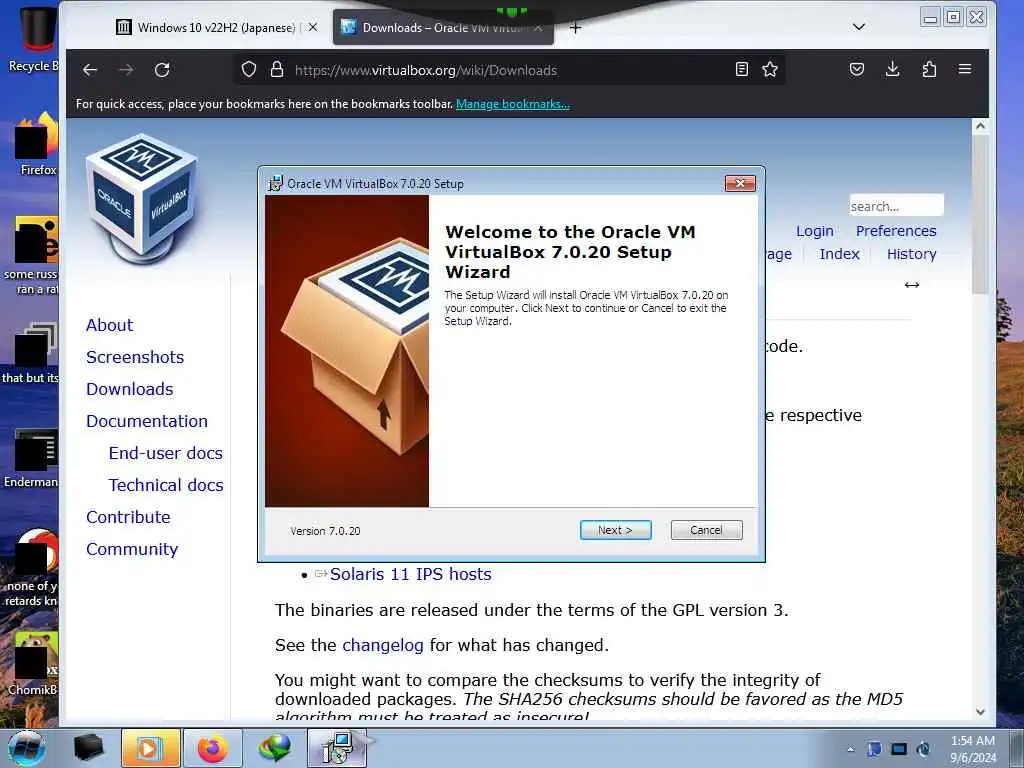
Task: Bookmark this page with the star icon
Action: click(x=770, y=69)
